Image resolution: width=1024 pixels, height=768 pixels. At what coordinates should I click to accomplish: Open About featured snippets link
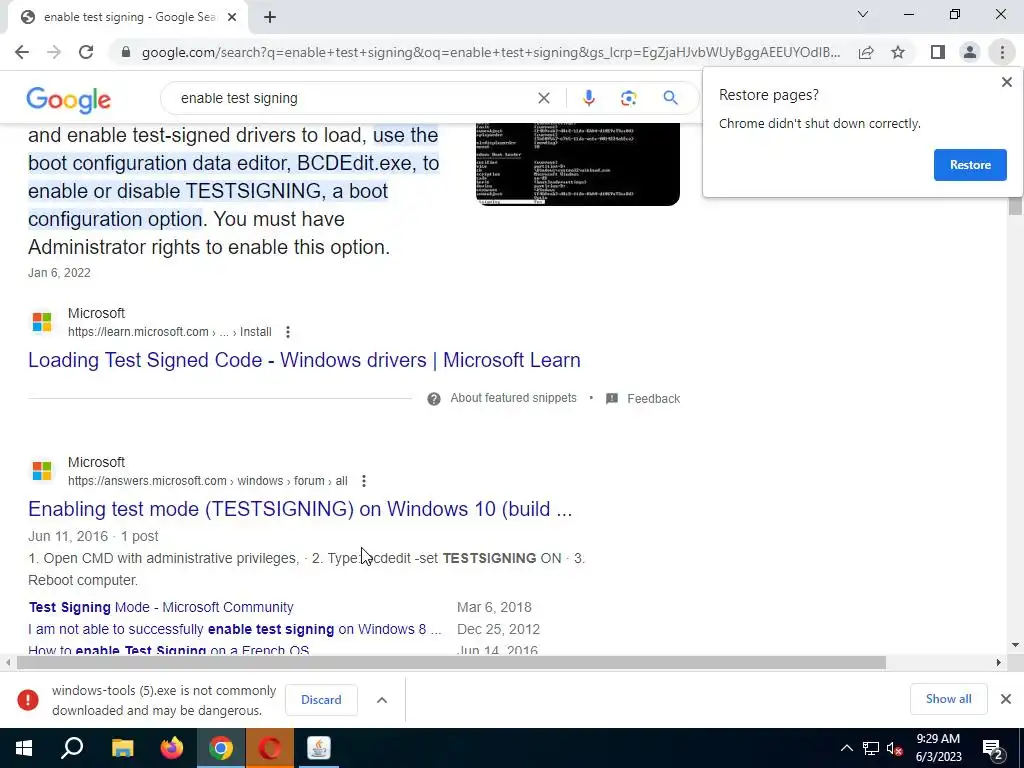pos(513,398)
